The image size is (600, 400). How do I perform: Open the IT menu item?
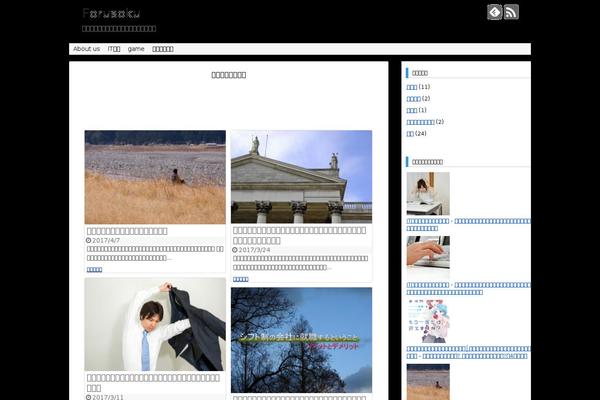pyautogui.click(x=114, y=49)
